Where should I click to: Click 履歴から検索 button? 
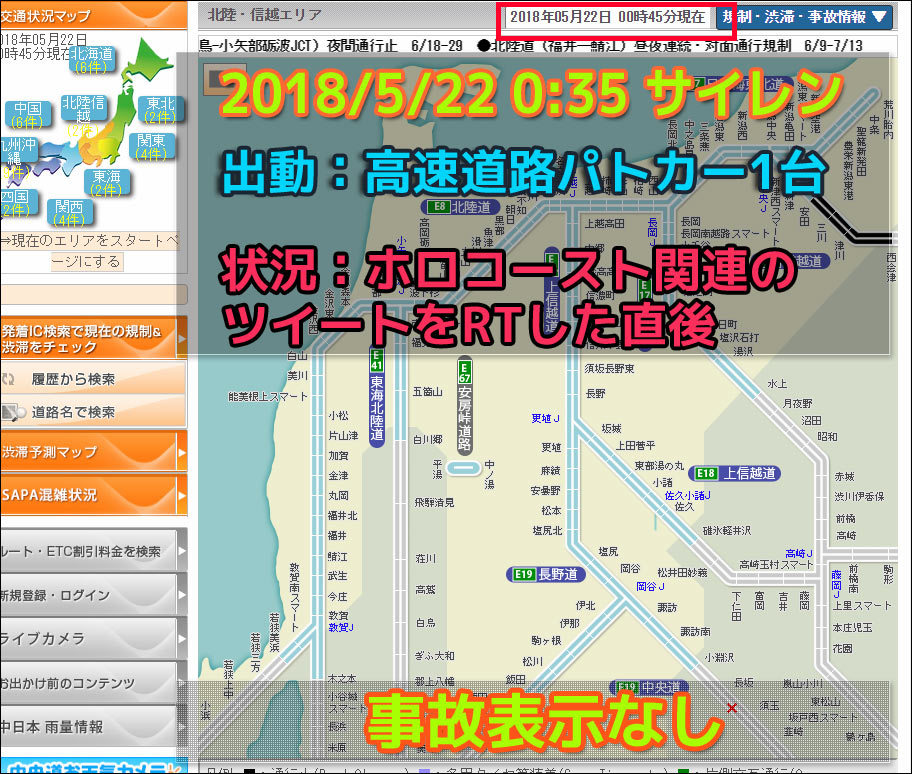pyautogui.click(x=93, y=379)
